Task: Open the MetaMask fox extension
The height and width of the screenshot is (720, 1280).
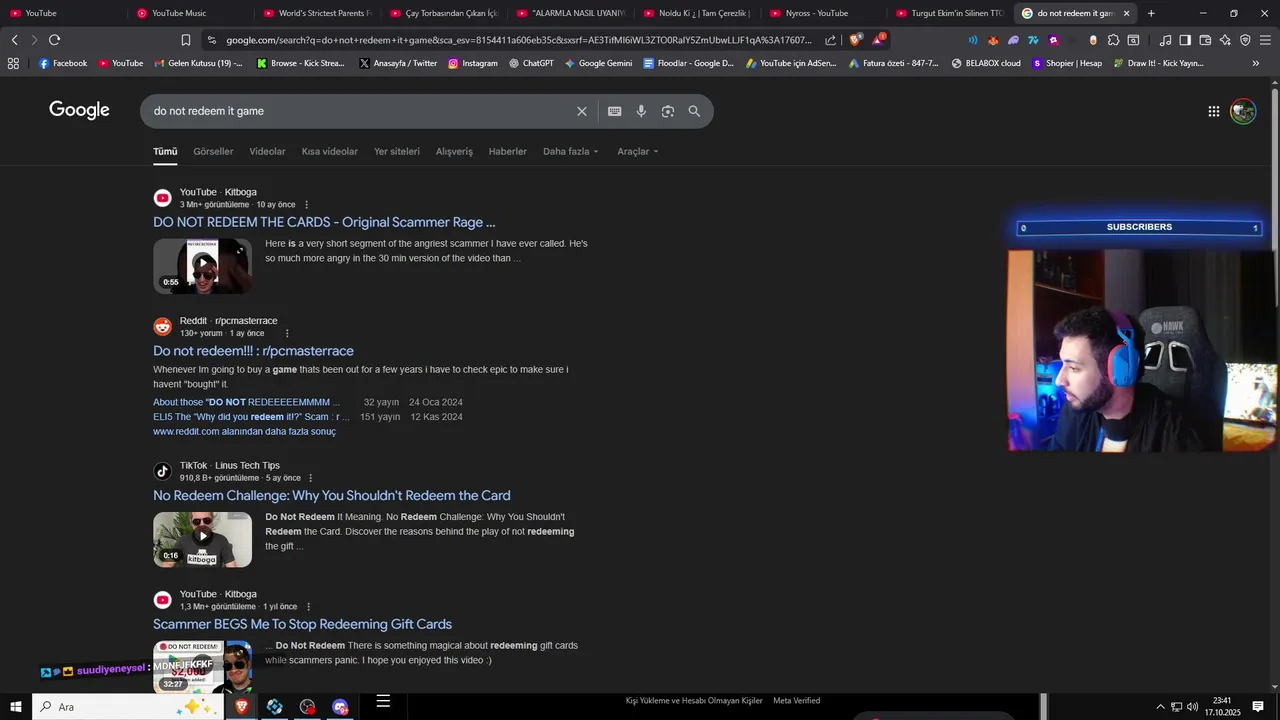Action: [x=993, y=40]
